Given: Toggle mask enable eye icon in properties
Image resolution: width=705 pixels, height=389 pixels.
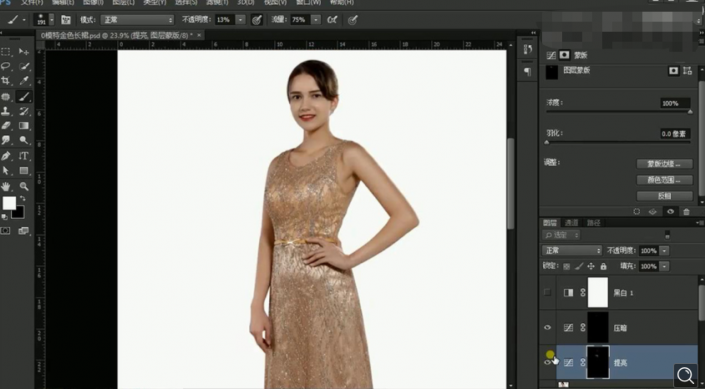Looking at the screenshot, I should 670,211.
